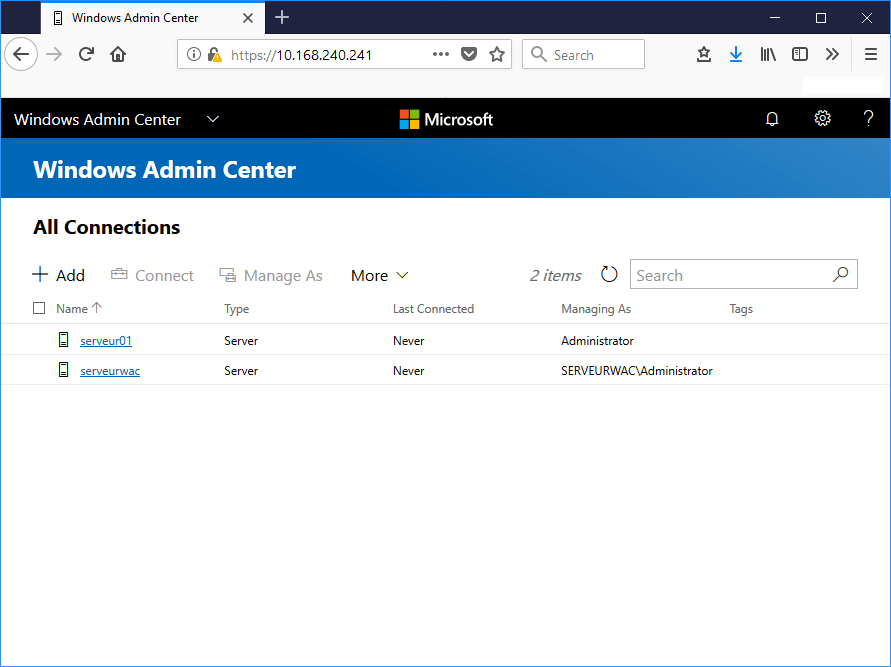Sort by the Managing As column
The height and width of the screenshot is (667, 891).
point(596,309)
